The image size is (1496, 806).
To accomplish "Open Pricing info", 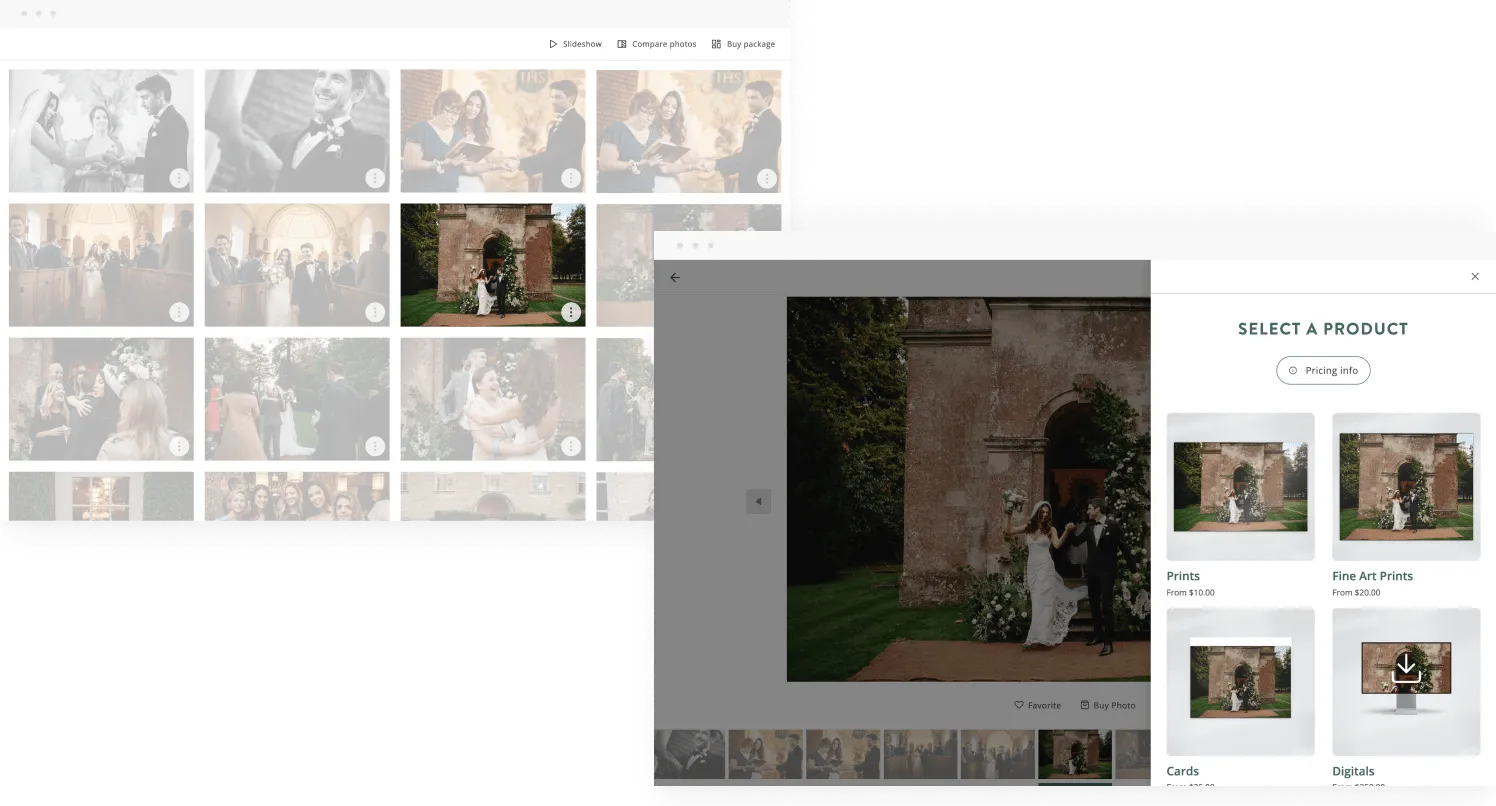I will (1323, 370).
